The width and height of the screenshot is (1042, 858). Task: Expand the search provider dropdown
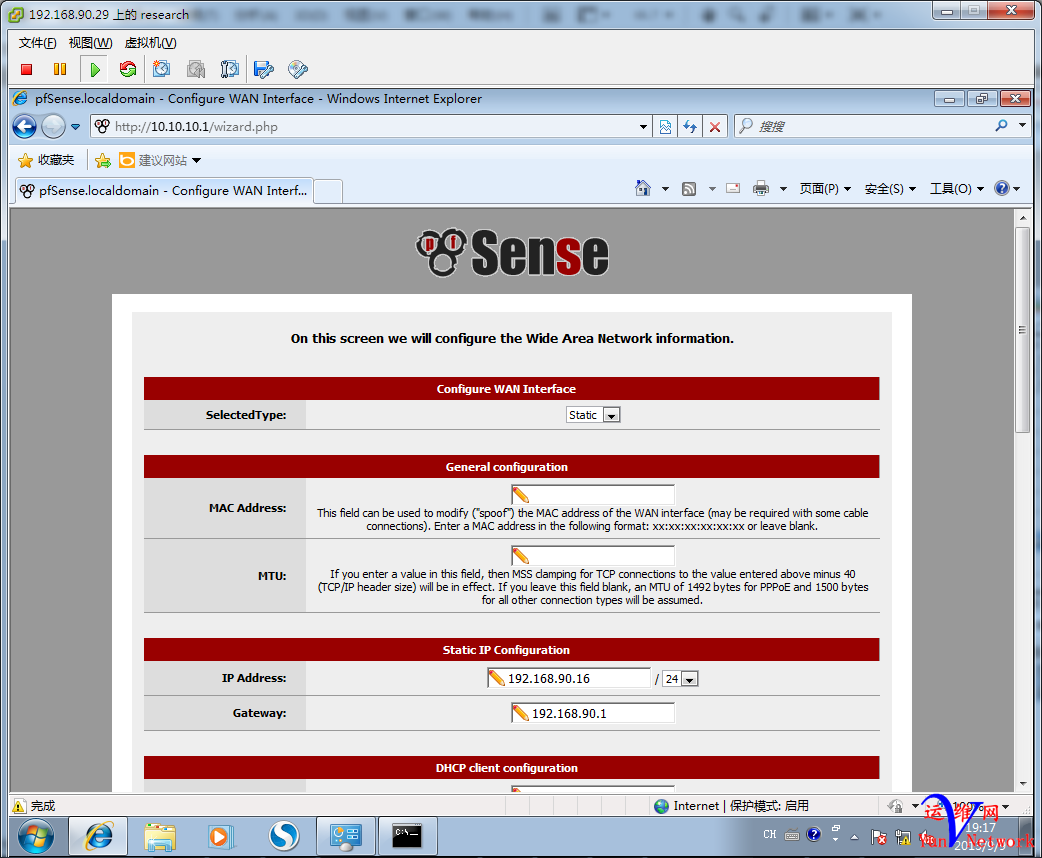(1022, 125)
